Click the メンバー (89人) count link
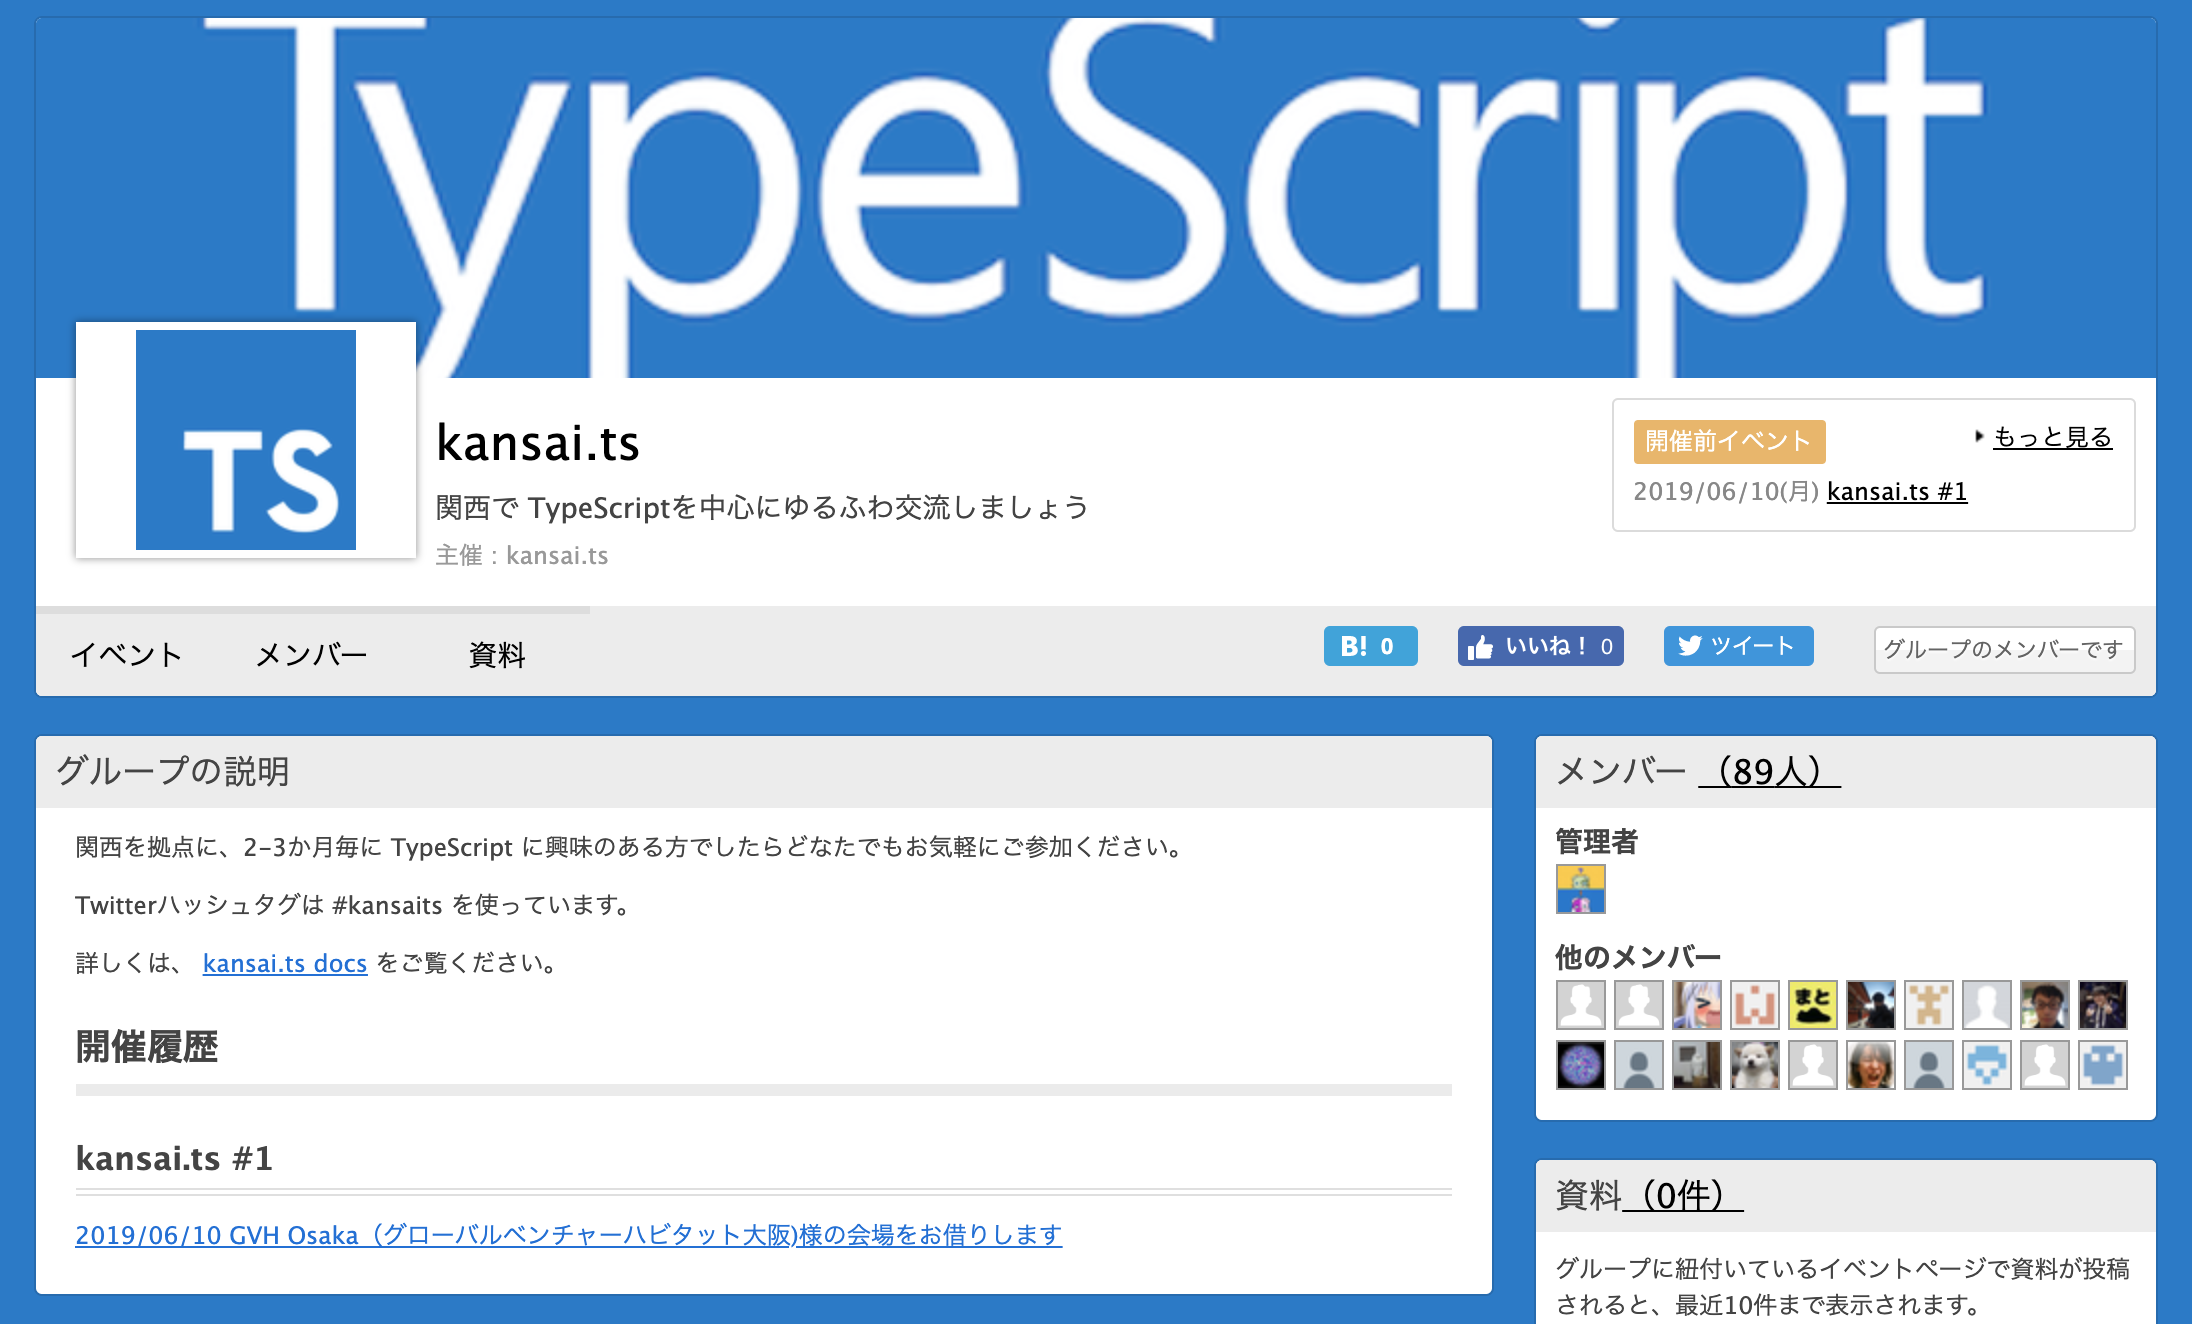Viewport: 2192px width, 1324px height. point(1768,771)
